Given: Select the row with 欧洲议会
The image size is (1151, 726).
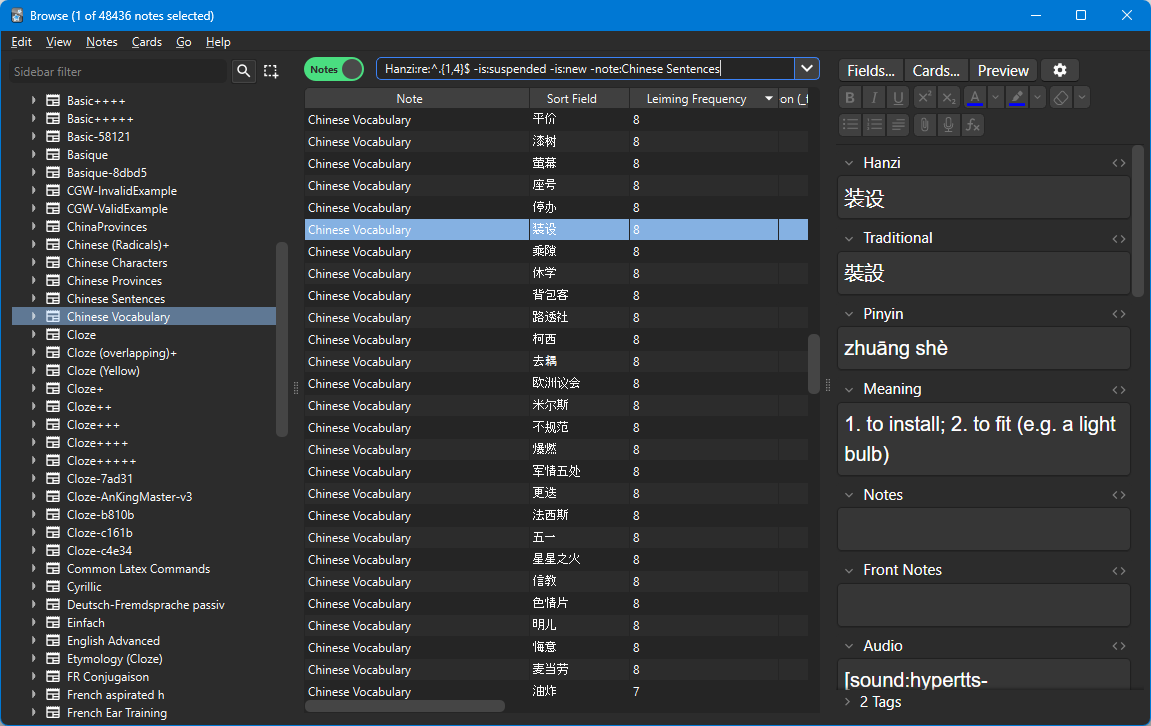Looking at the screenshot, I should point(556,383).
